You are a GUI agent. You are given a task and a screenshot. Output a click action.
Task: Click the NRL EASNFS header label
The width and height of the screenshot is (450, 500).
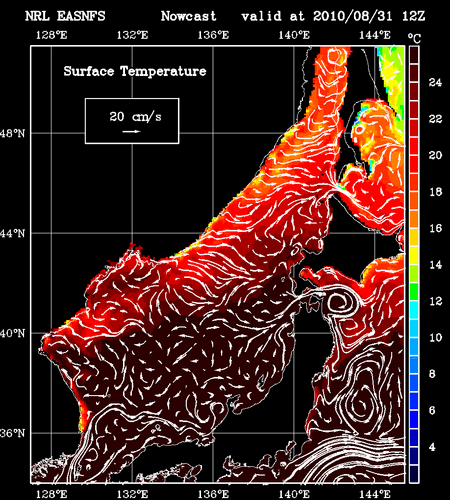click(x=65, y=16)
